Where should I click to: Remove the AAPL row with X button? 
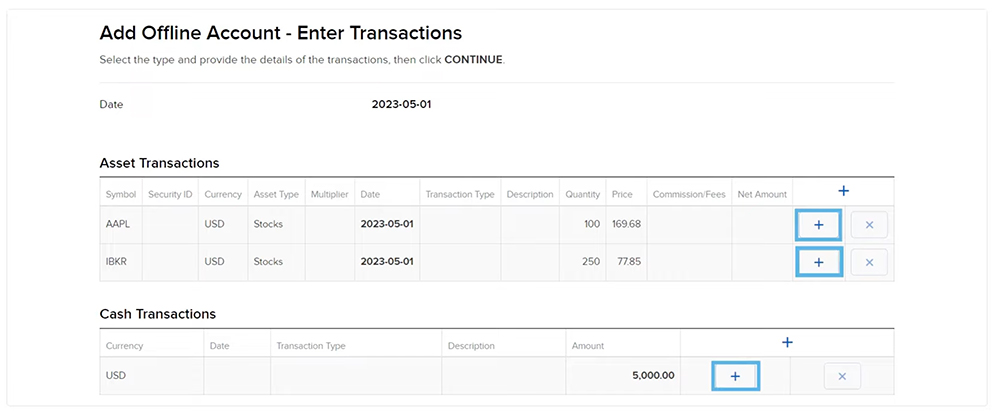pyautogui.click(x=869, y=225)
